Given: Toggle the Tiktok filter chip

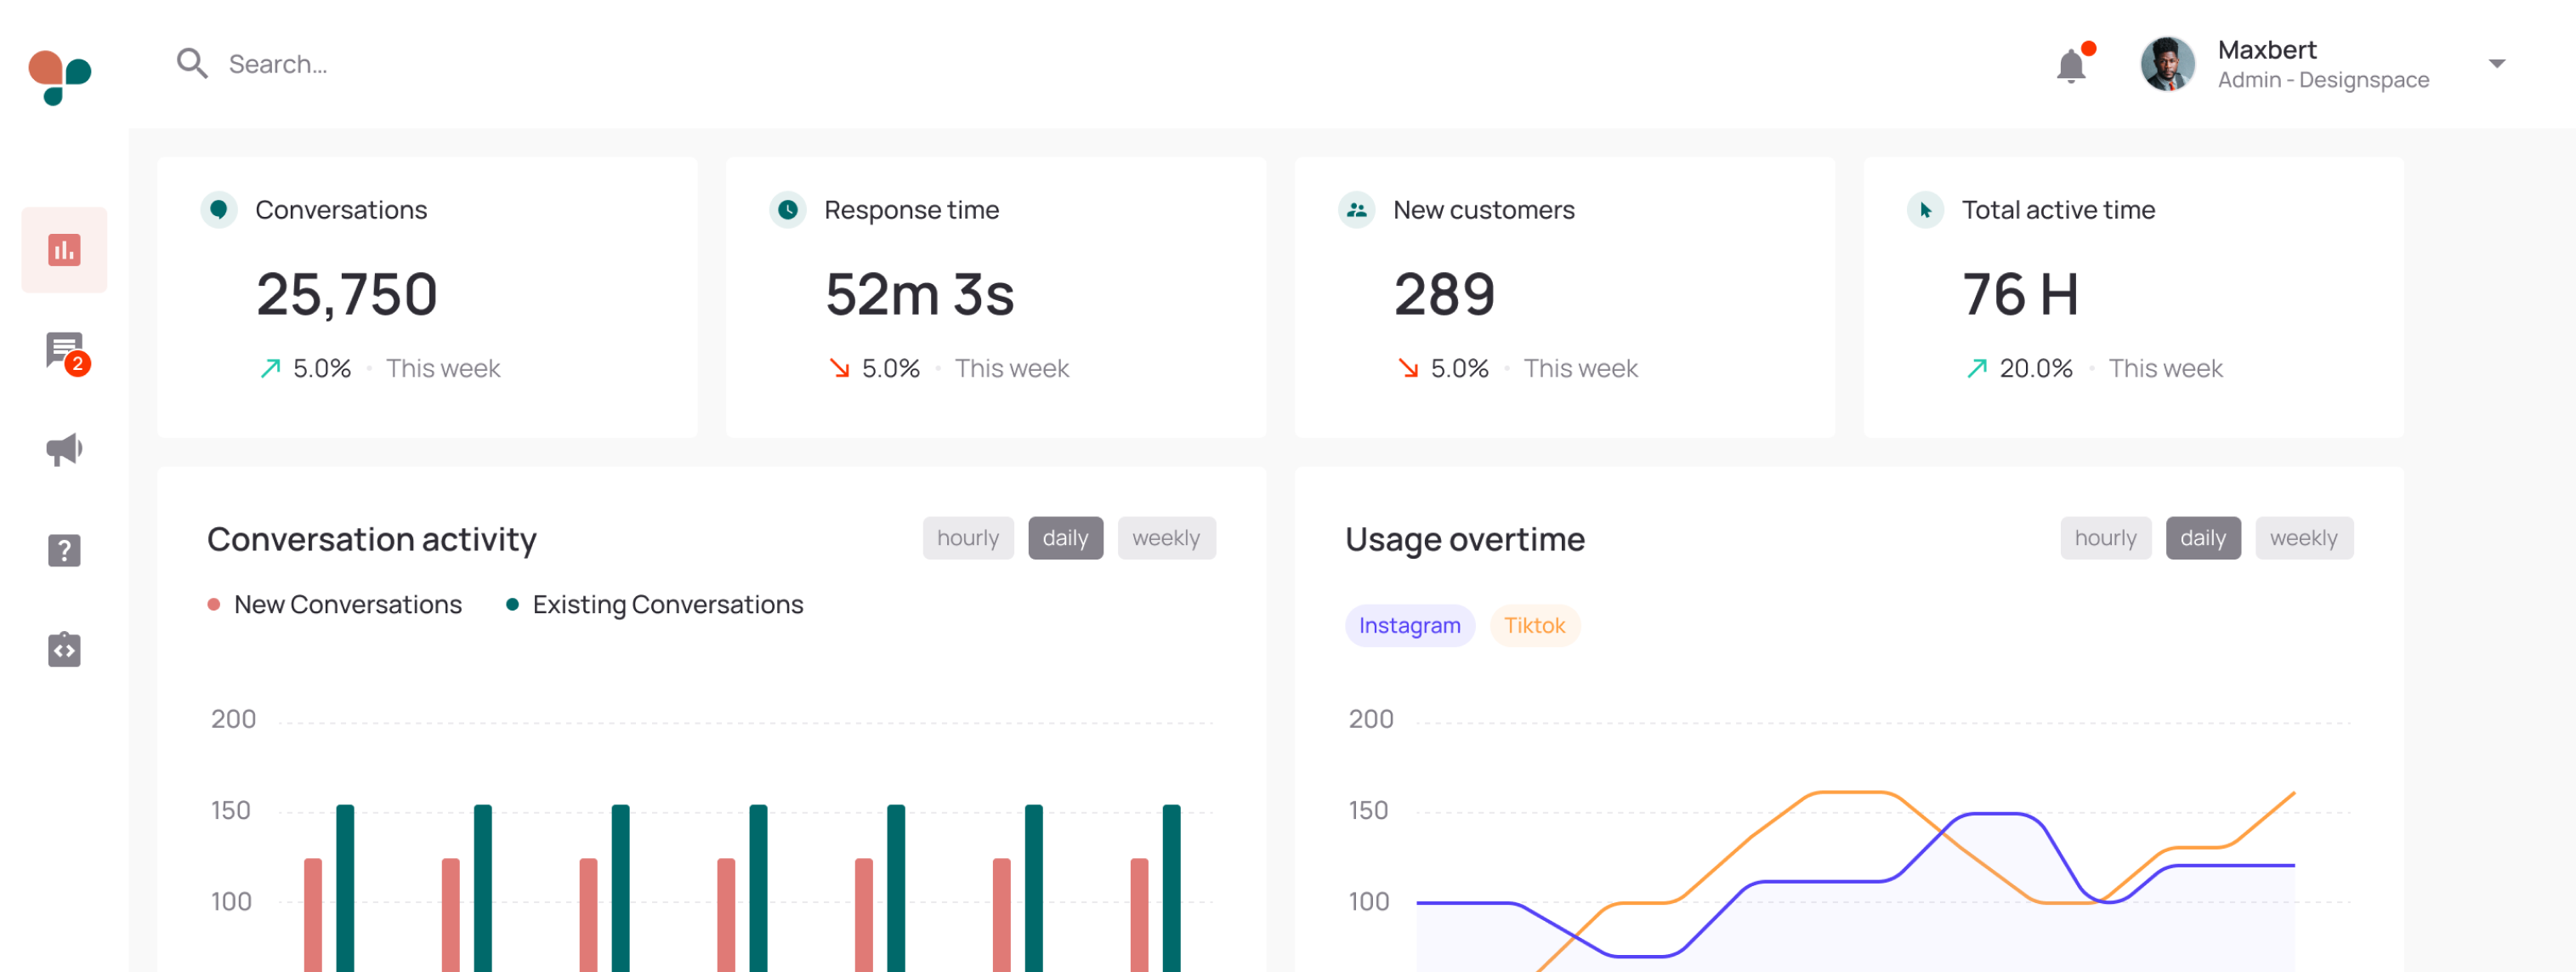Looking at the screenshot, I should click(1535, 625).
